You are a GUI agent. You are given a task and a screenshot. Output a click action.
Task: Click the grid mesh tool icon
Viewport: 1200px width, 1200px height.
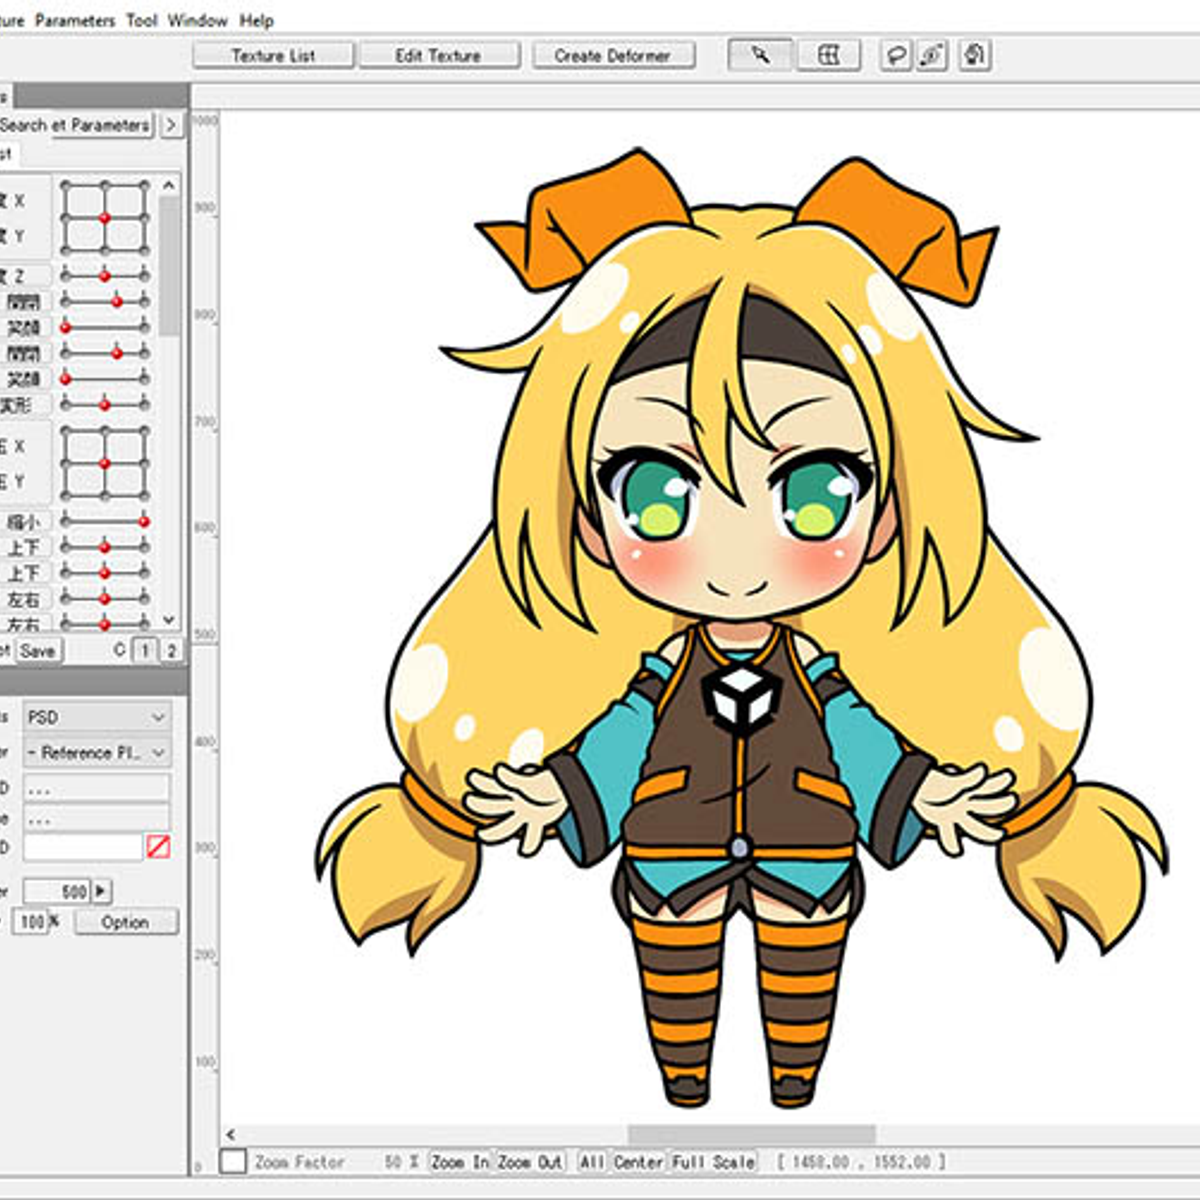tap(828, 55)
